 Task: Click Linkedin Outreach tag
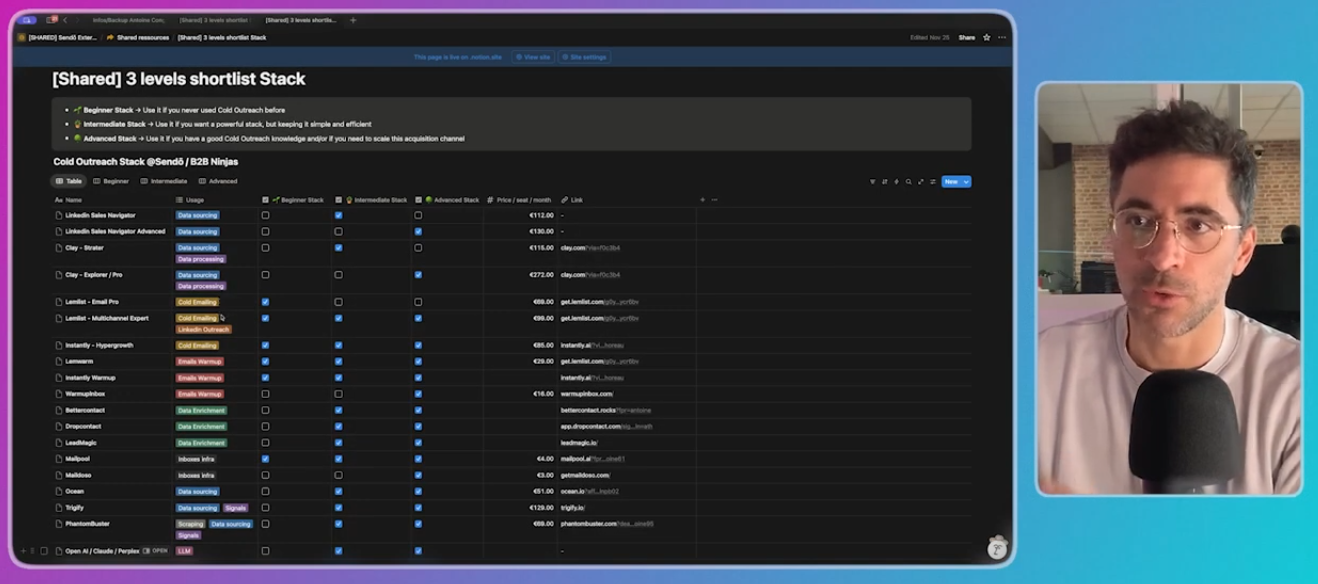[x=204, y=329]
